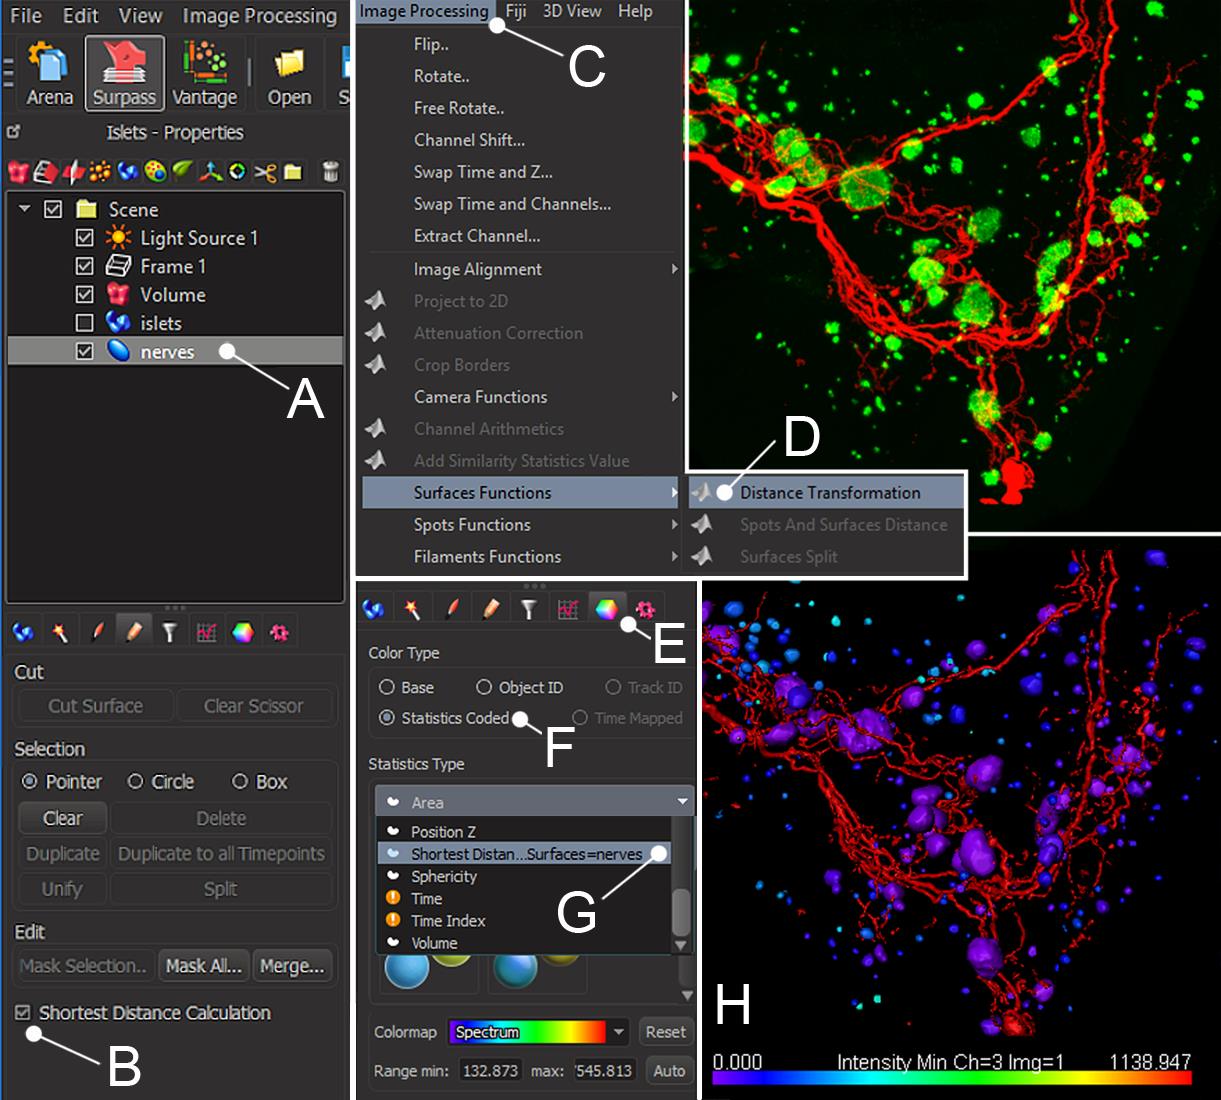Add new Cells (yellow spotted icon)
Screen dimensions: 1221x1100
(x=155, y=172)
